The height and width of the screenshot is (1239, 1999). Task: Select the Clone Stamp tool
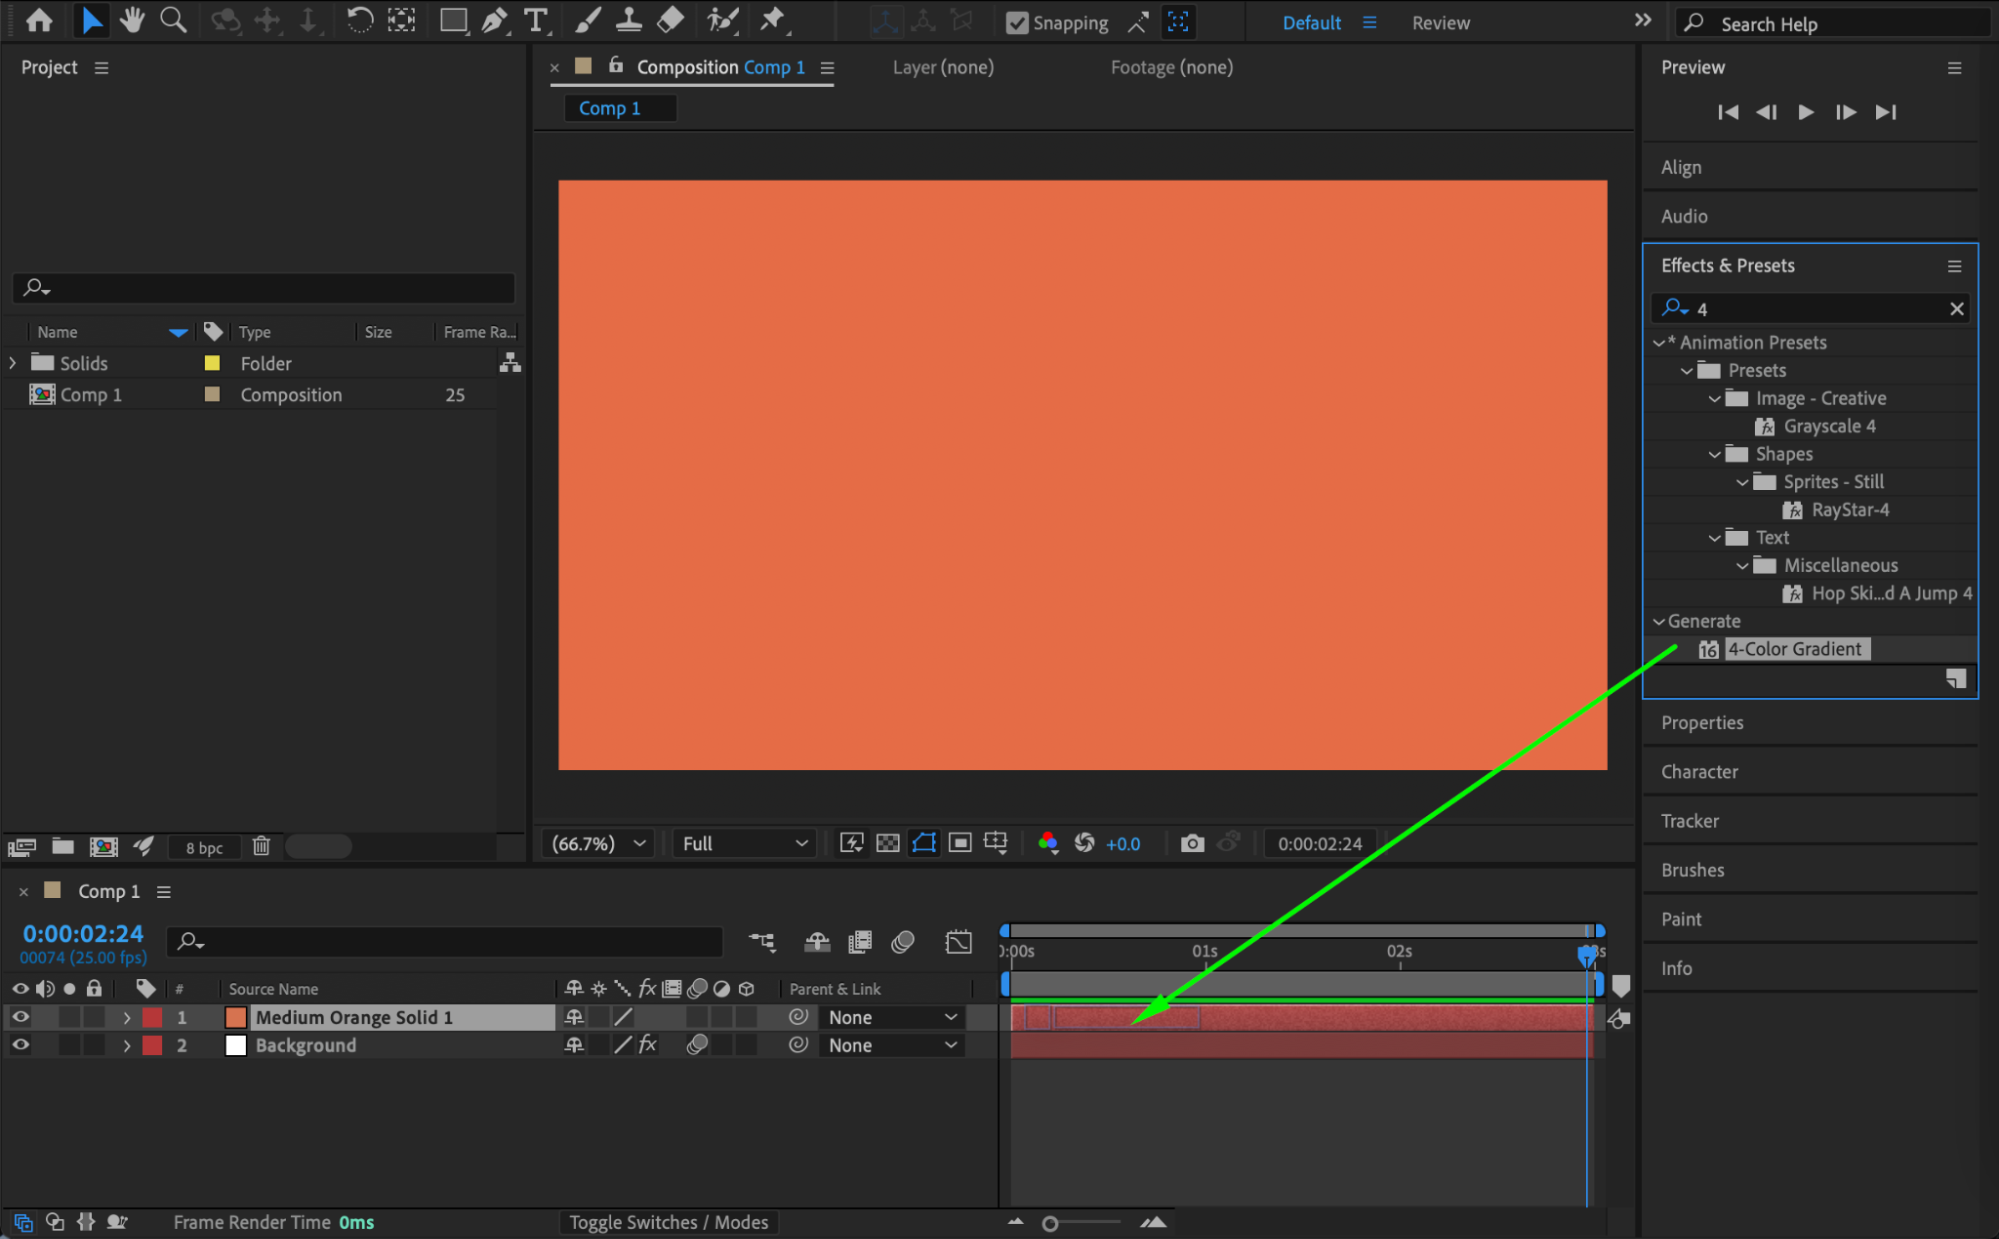[629, 20]
